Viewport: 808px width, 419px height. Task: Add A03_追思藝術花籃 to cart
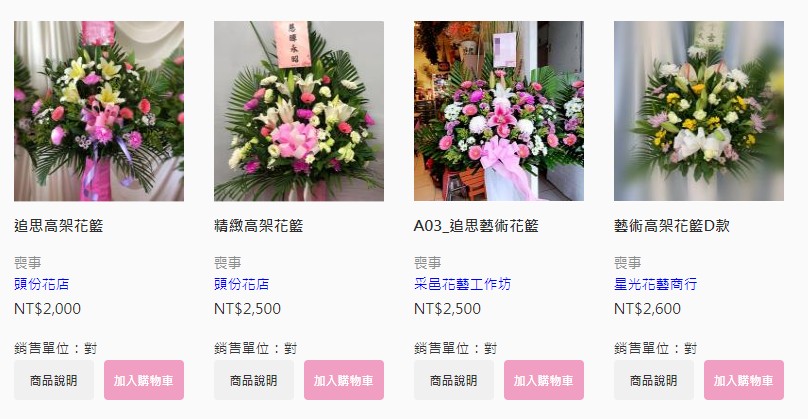tap(544, 380)
